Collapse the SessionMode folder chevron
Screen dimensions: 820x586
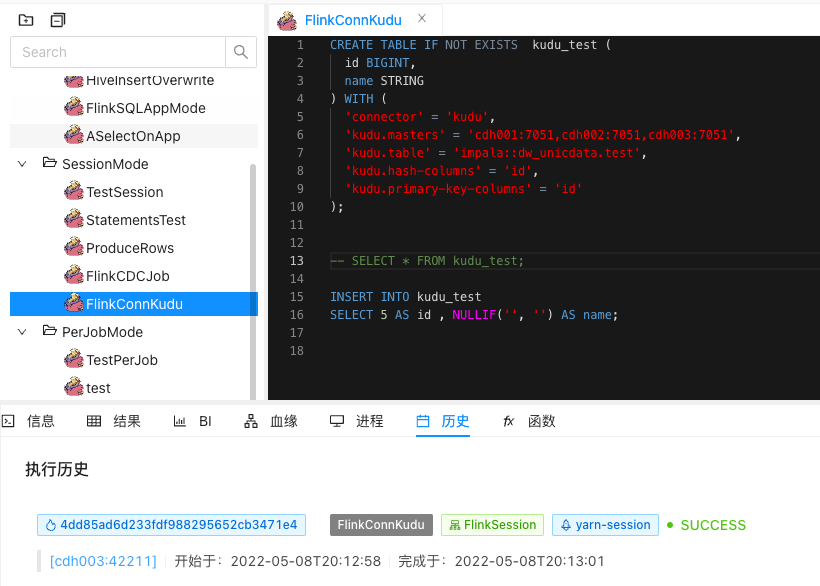(x=22, y=164)
